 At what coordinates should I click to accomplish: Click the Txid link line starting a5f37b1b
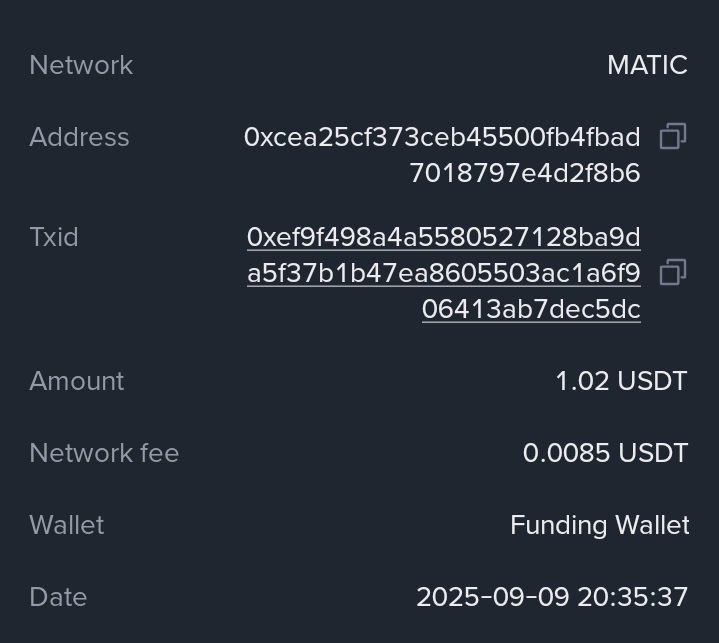(443, 273)
